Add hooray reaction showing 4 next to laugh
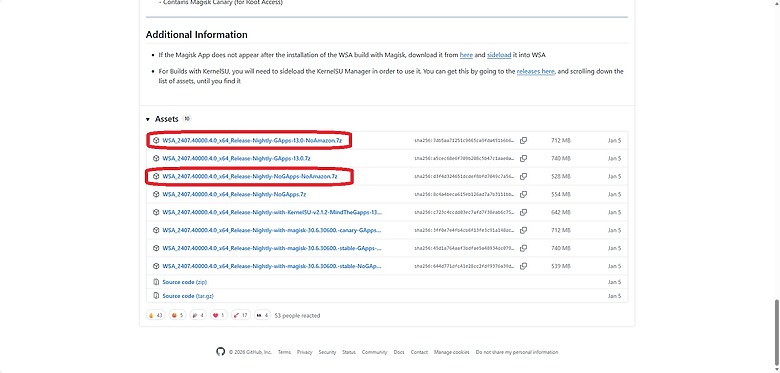This screenshot has width=780, height=373. (199, 315)
